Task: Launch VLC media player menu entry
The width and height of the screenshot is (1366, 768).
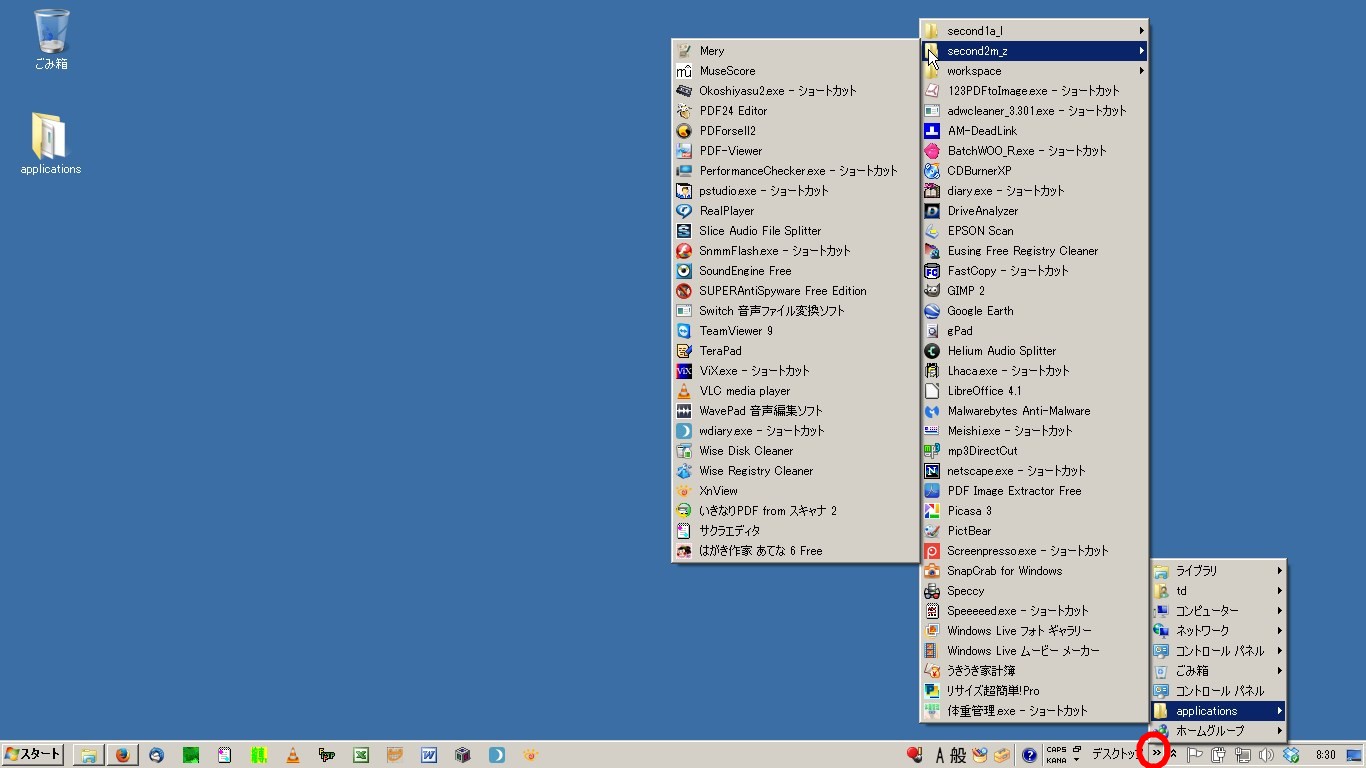Action: point(795,391)
